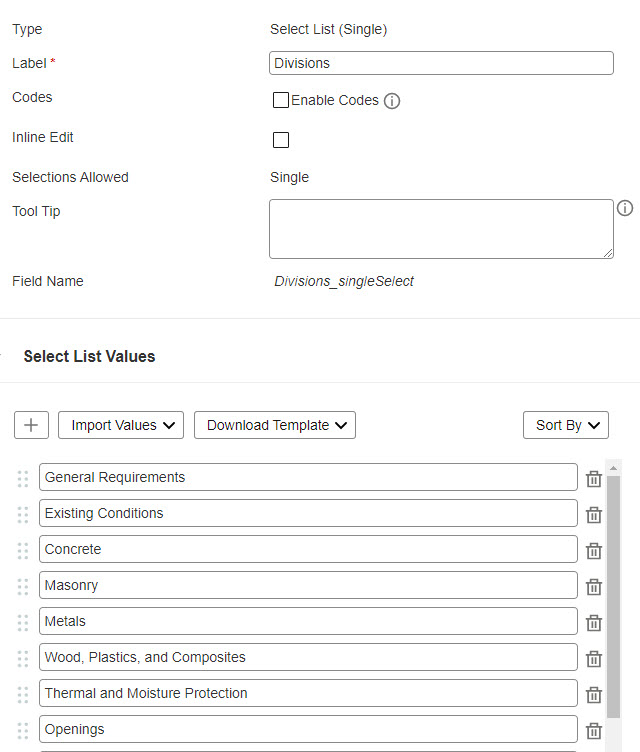Viewport: 640px width, 752px height.
Task: Click into the Divisions label field
Action: (441, 63)
